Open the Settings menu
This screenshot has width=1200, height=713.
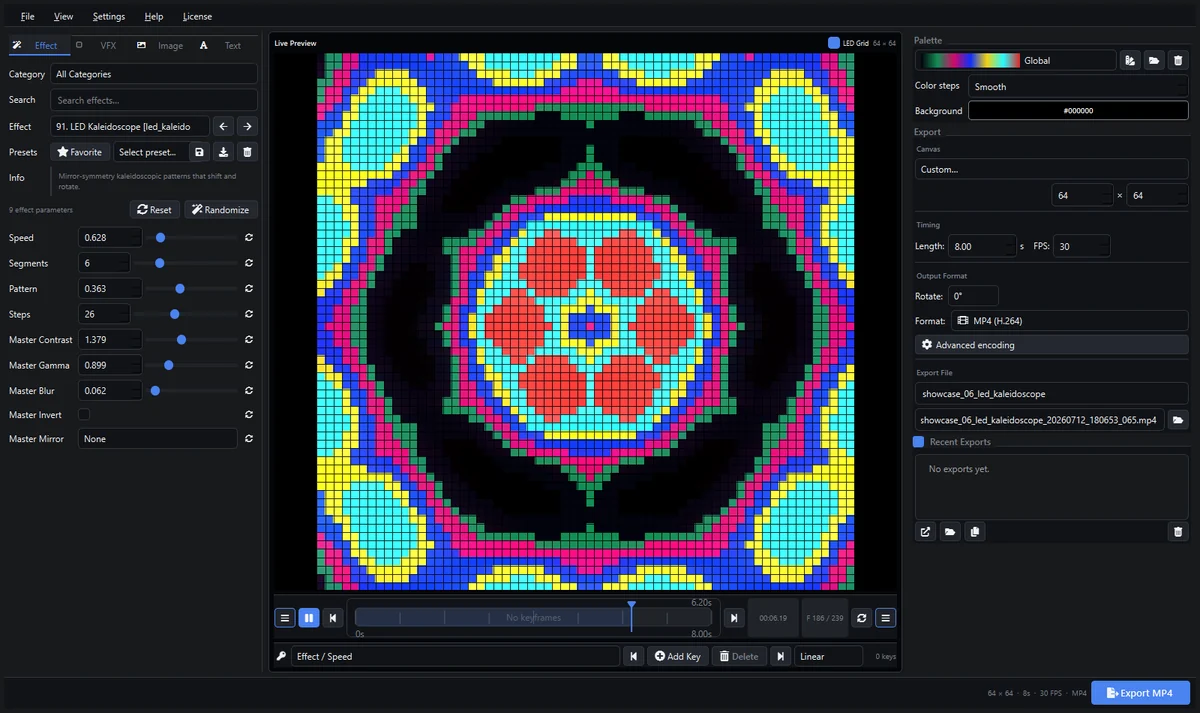tap(109, 16)
